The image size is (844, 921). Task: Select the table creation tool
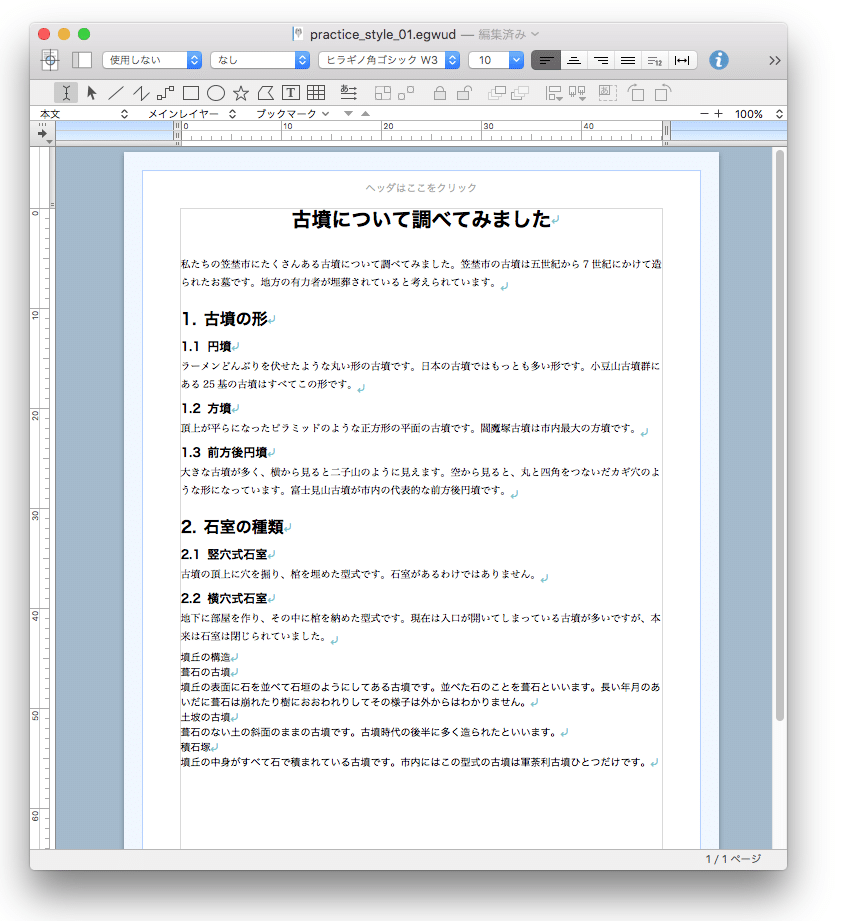coord(316,92)
